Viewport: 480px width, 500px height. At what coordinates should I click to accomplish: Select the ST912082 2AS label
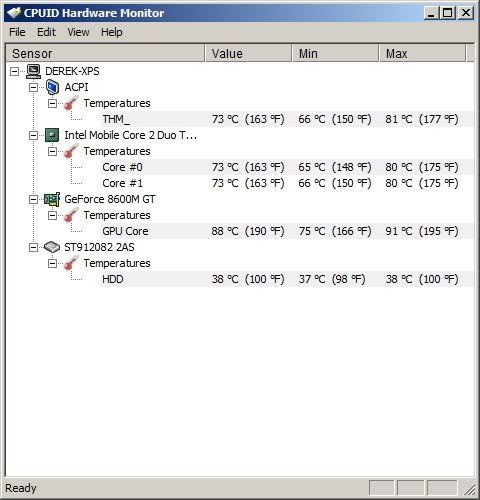coord(99,247)
